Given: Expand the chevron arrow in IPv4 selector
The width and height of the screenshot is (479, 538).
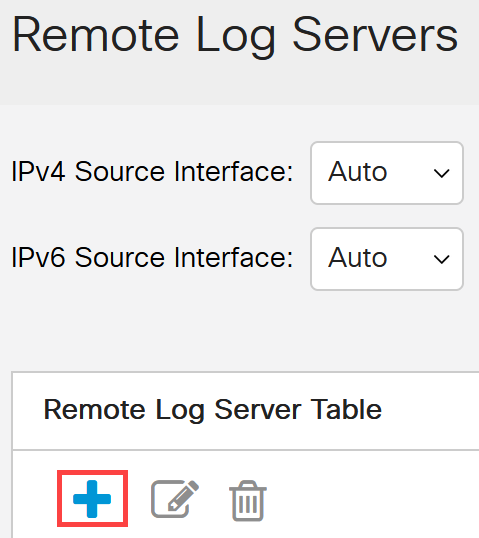Looking at the screenshot, I should coord(441,173).
